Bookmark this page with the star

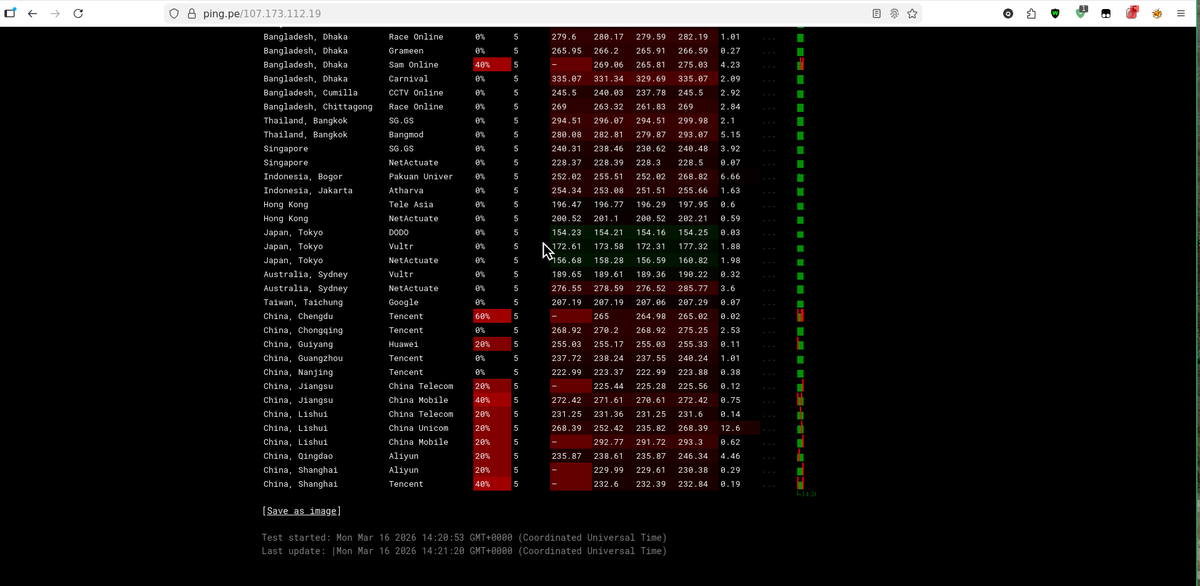click(912, 14)
